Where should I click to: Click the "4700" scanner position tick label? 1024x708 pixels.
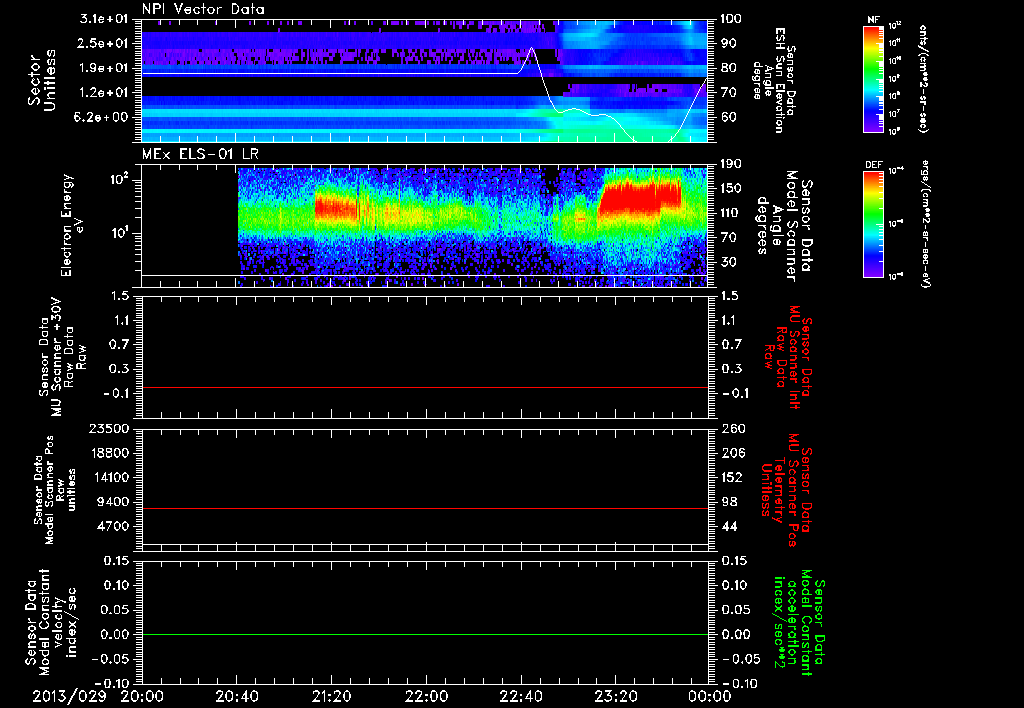pos(113,526)
